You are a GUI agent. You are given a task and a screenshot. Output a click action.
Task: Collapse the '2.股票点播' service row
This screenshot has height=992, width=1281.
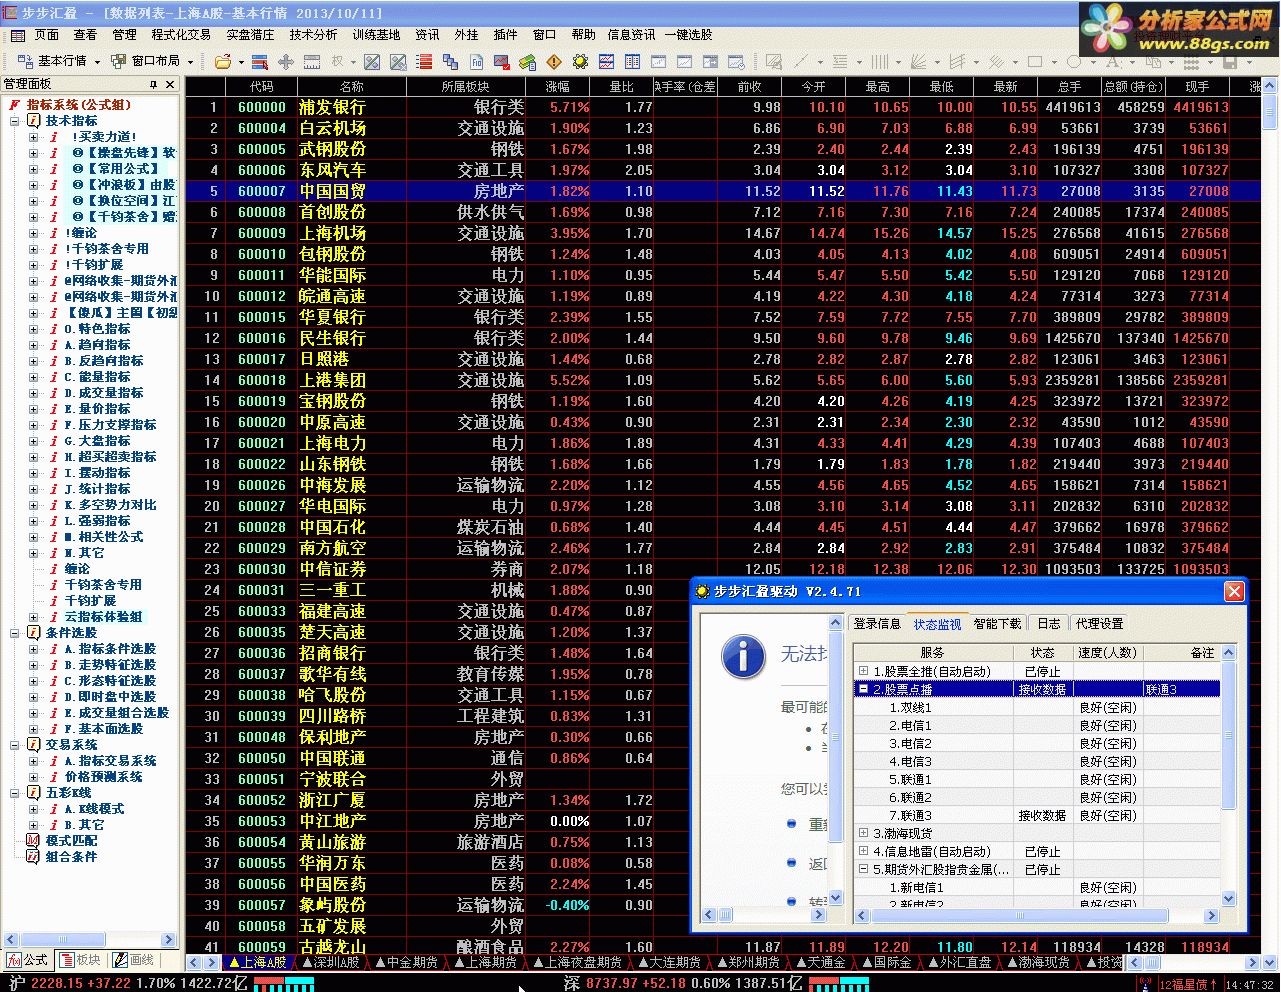pyautogui.click(x=863, y=689)
